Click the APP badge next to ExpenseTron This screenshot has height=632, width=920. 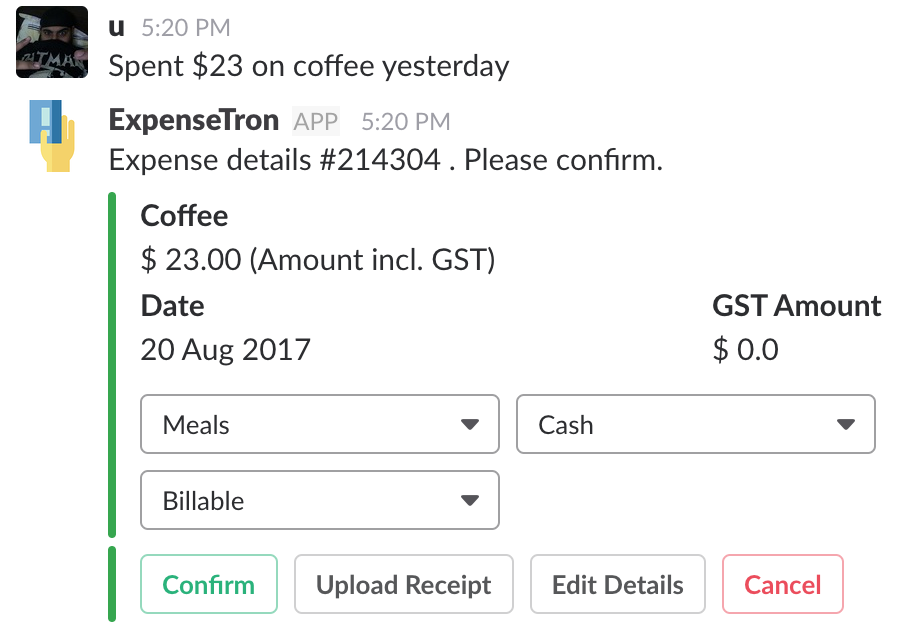point(316,122)
